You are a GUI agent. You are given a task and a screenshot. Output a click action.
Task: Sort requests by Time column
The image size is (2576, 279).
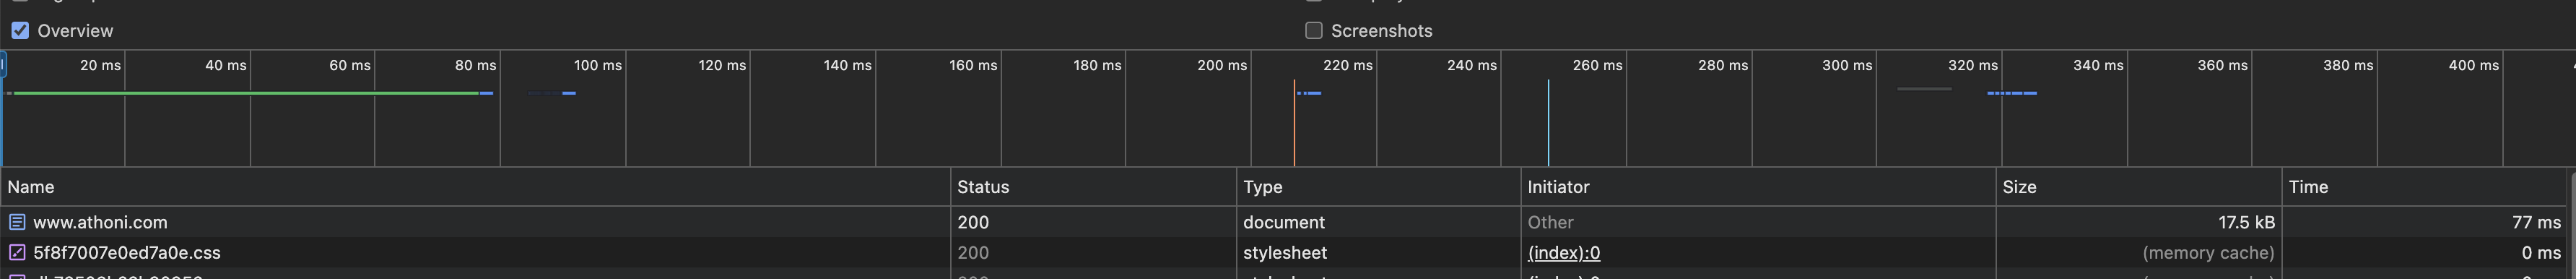pyautogui.click(x=2423, y=187)
